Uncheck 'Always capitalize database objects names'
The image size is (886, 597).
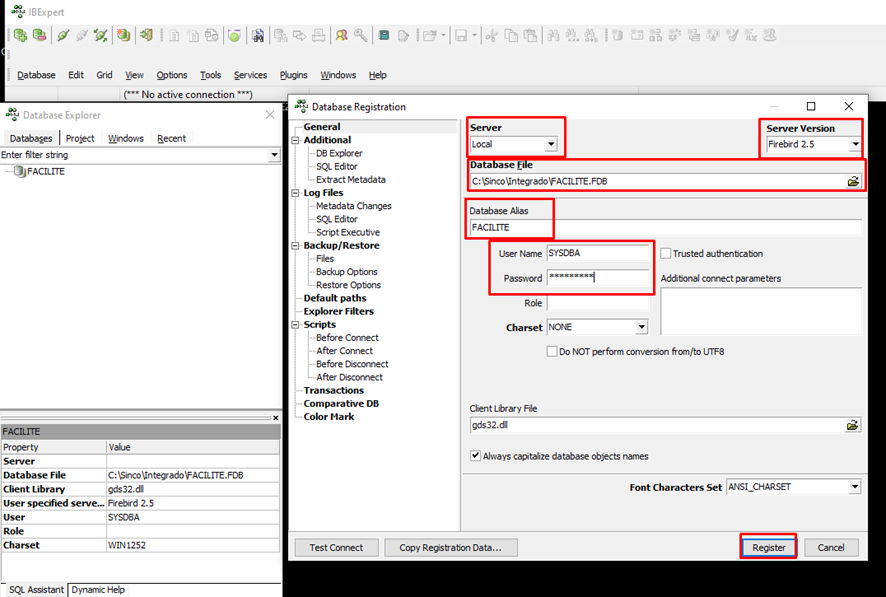coord(476,456)
